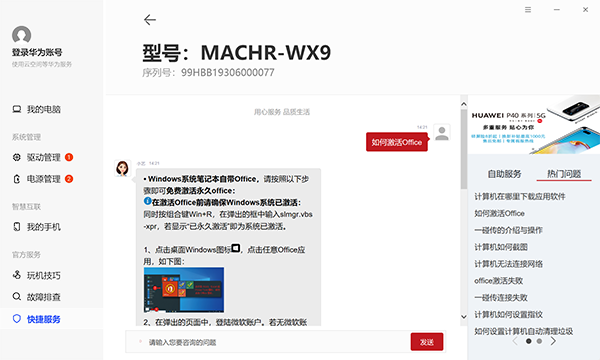Go to next page of hot questions
The height and width of the screenshot is (360, 600).
tap(553, 341)
